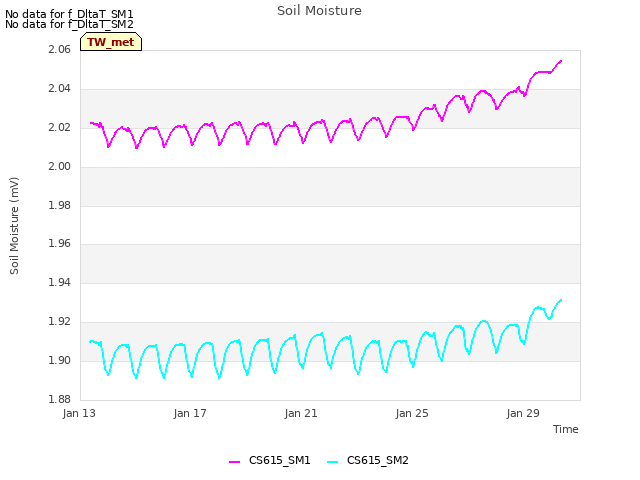Click the start point of cyan SM2 line
The height and width of the screenshot is (480, 640).
click(90, 342)
